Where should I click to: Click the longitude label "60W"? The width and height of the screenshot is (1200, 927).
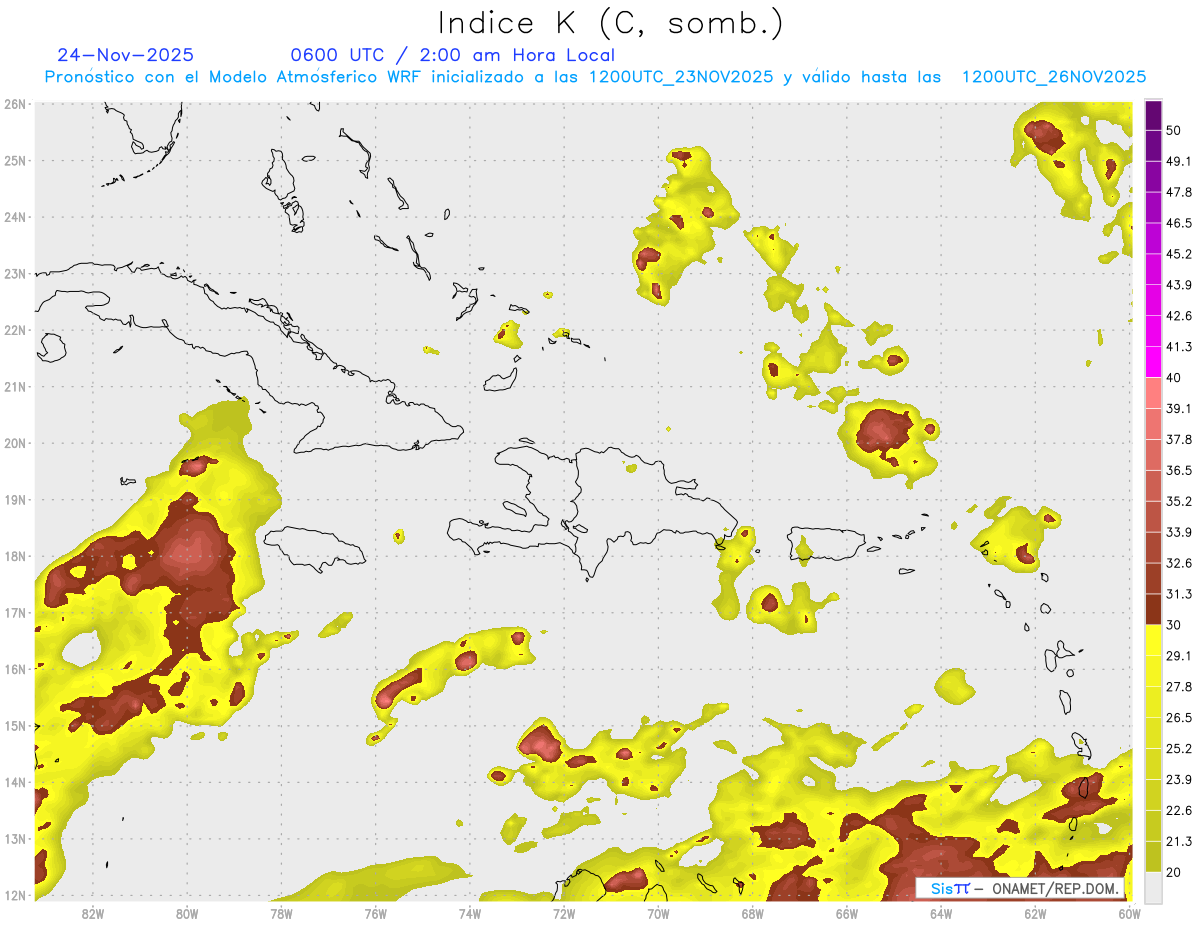coord(1129,913)
